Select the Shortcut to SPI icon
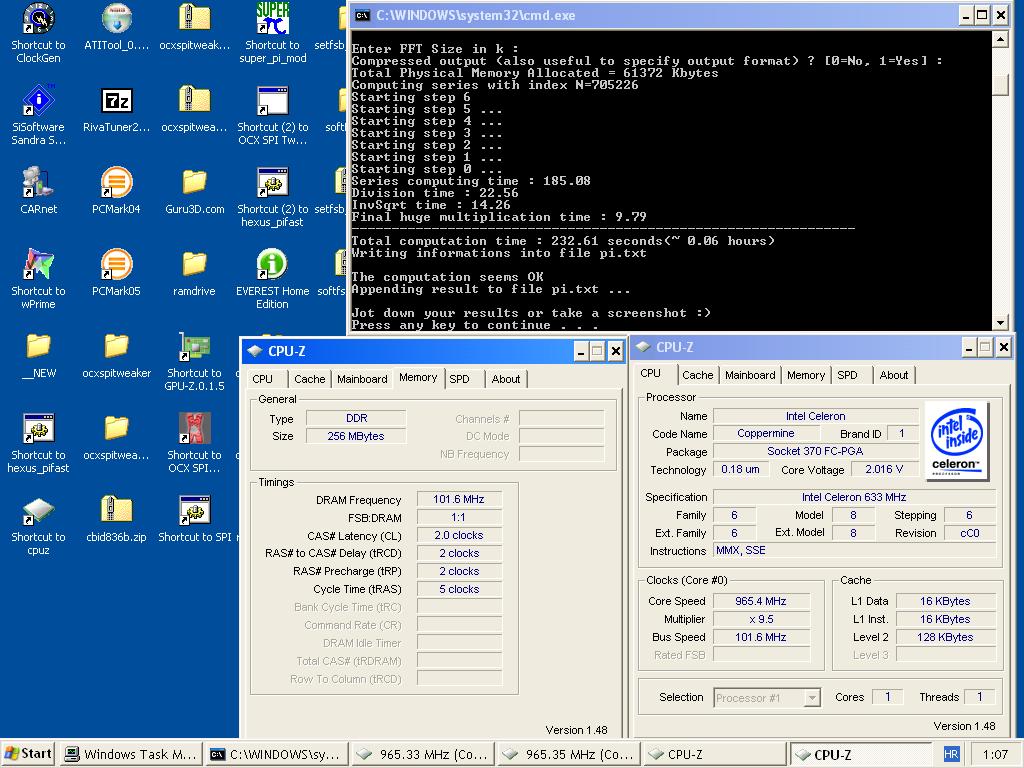The image size is (1024, 768). click(194, 511)
